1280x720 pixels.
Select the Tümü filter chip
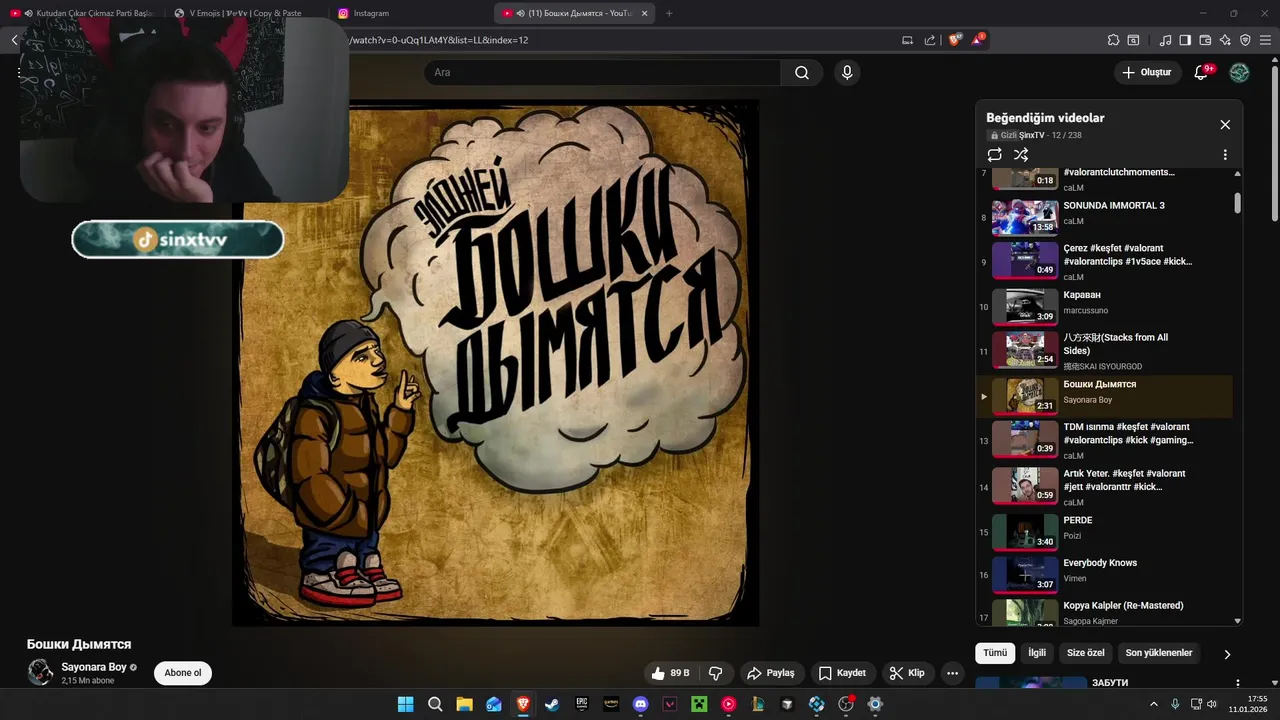[x=995, y=653]
